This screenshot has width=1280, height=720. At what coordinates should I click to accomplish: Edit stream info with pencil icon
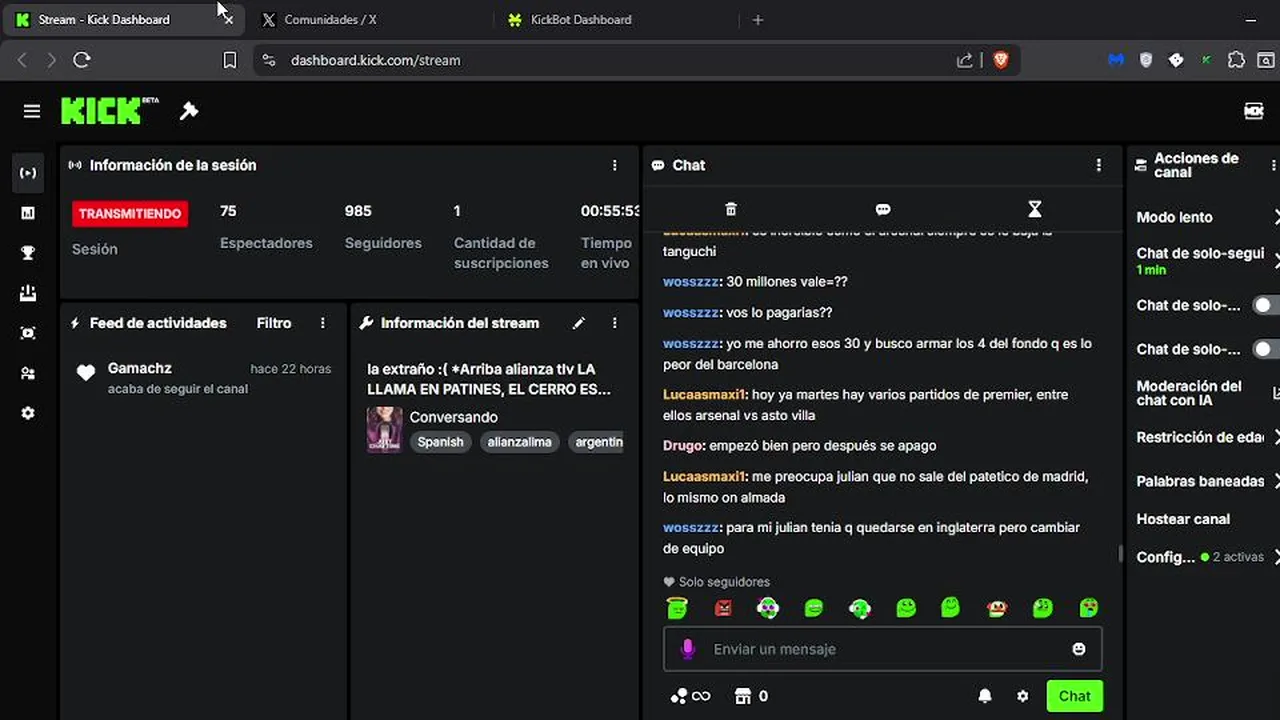(578, 323)
